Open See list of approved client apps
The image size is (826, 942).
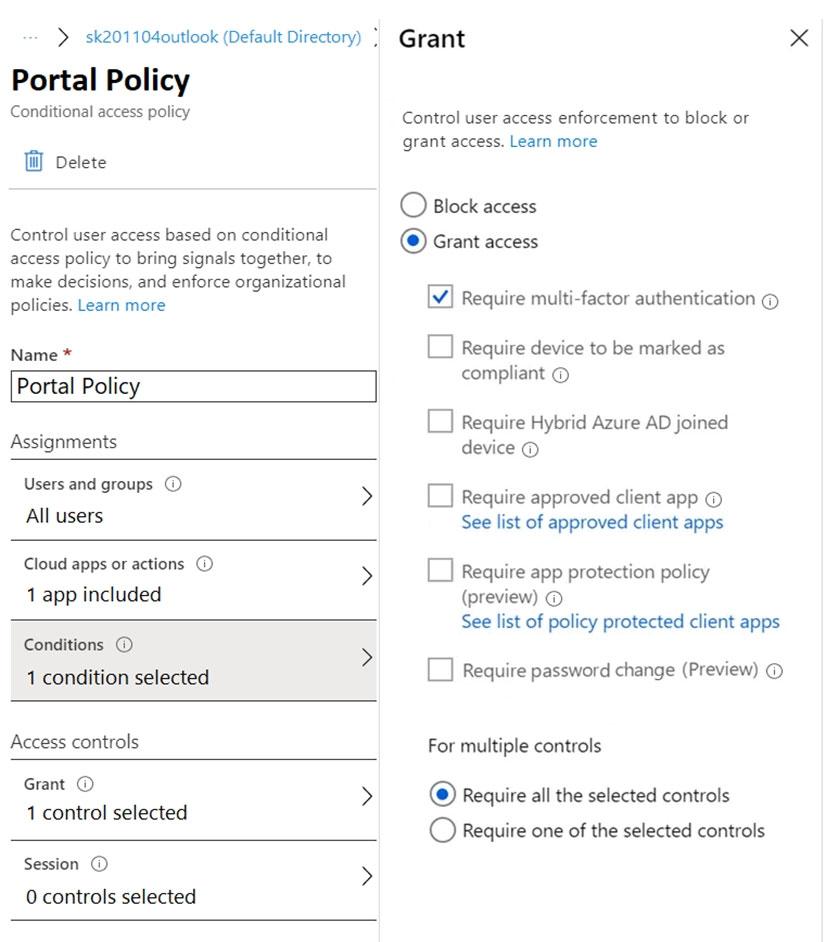coord(591,522)
